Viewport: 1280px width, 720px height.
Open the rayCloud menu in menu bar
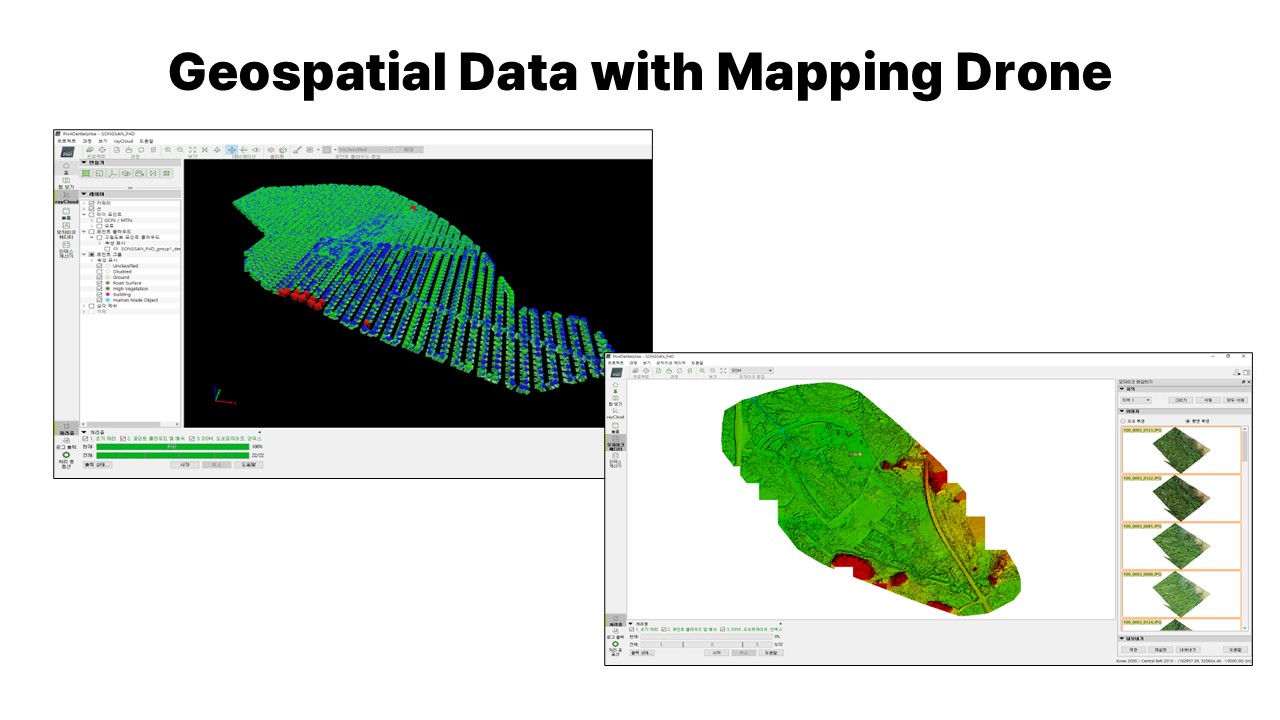click(123, 141)
